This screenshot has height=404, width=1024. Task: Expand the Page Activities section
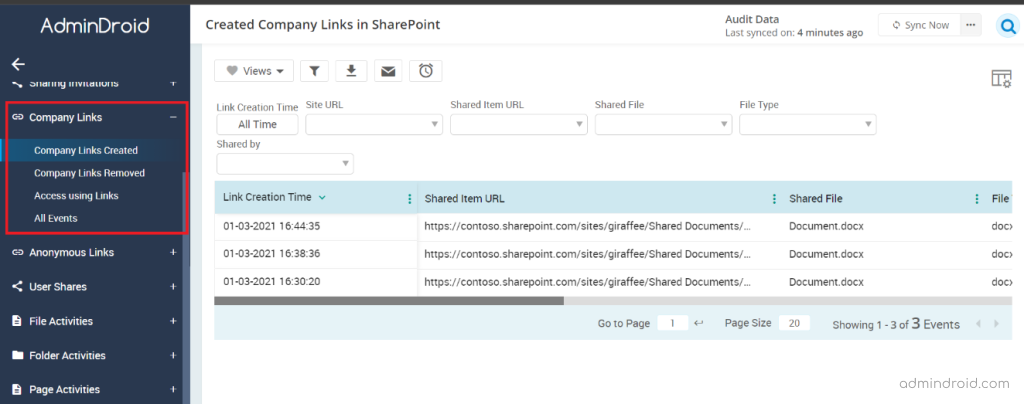pyautogui.click(x=173, y=390)
